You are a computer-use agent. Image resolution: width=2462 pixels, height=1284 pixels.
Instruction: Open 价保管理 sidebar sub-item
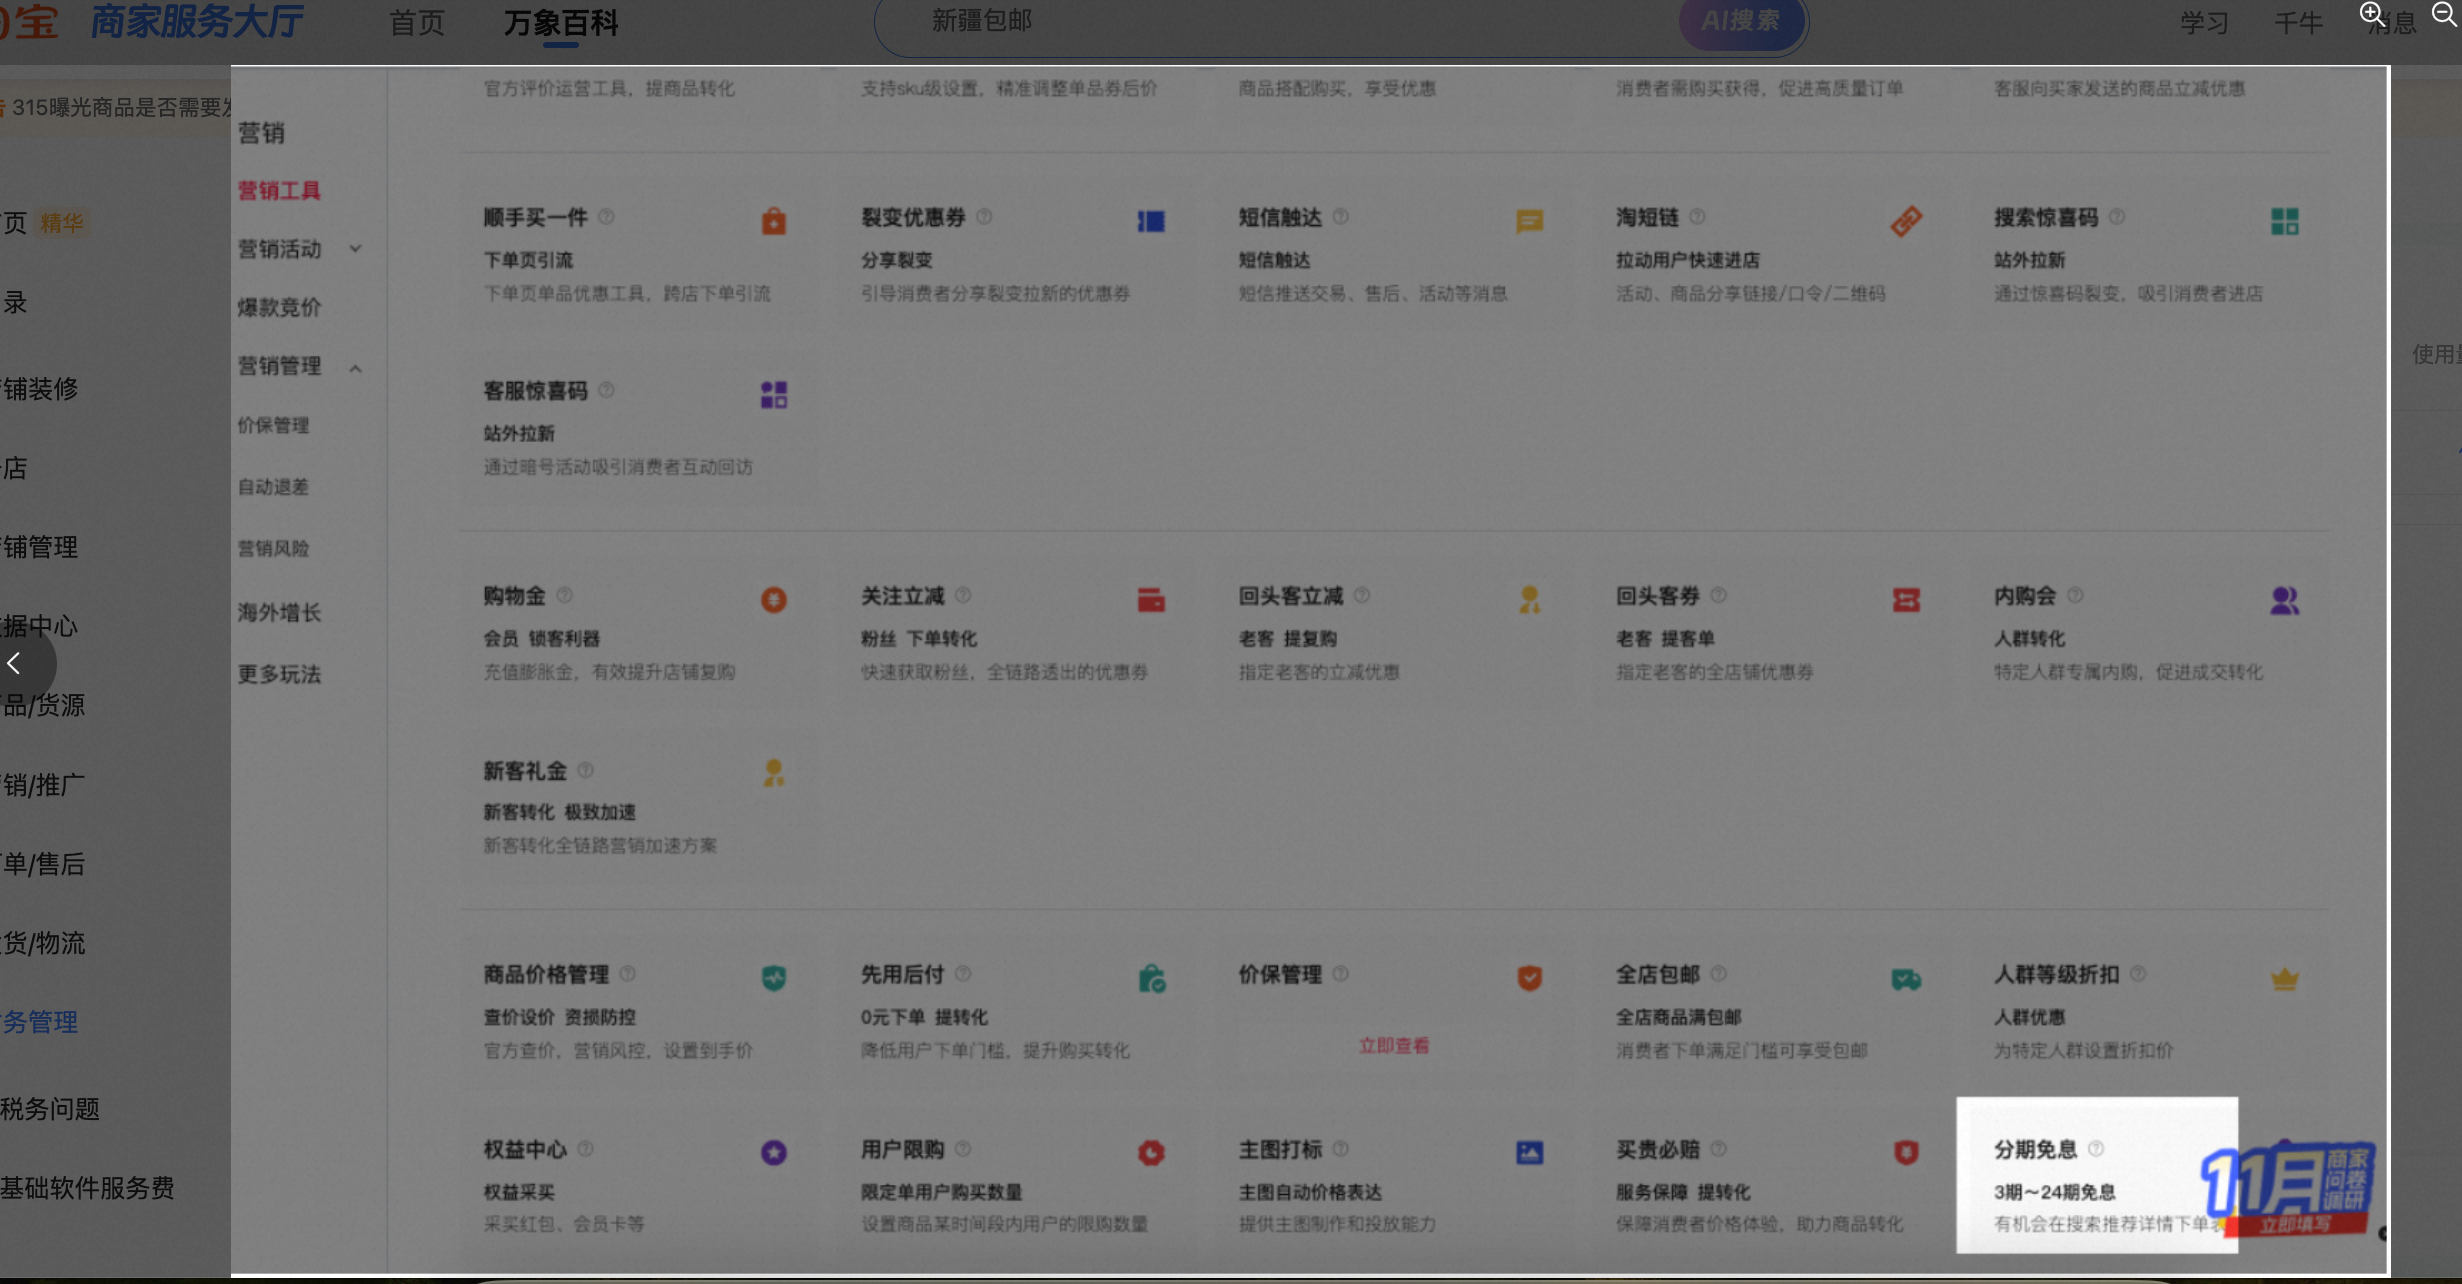273,426
